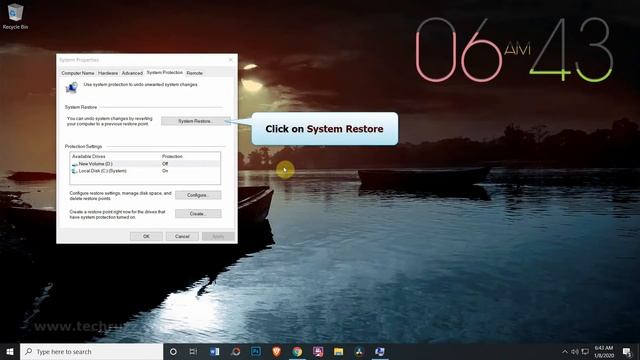Viewport: 640px width, 360px height.
Task: Open the Recycle Bin desktop icon
Action: pyautogui.click(x=15, y=16)
